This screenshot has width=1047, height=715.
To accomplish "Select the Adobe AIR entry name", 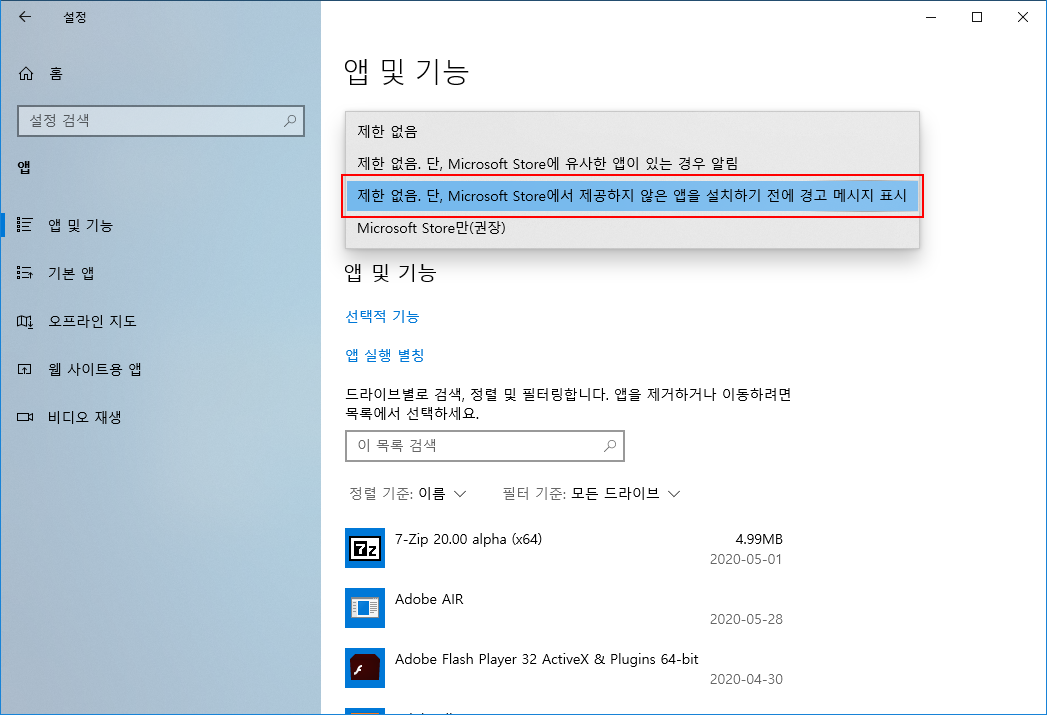I will point(429,600).
